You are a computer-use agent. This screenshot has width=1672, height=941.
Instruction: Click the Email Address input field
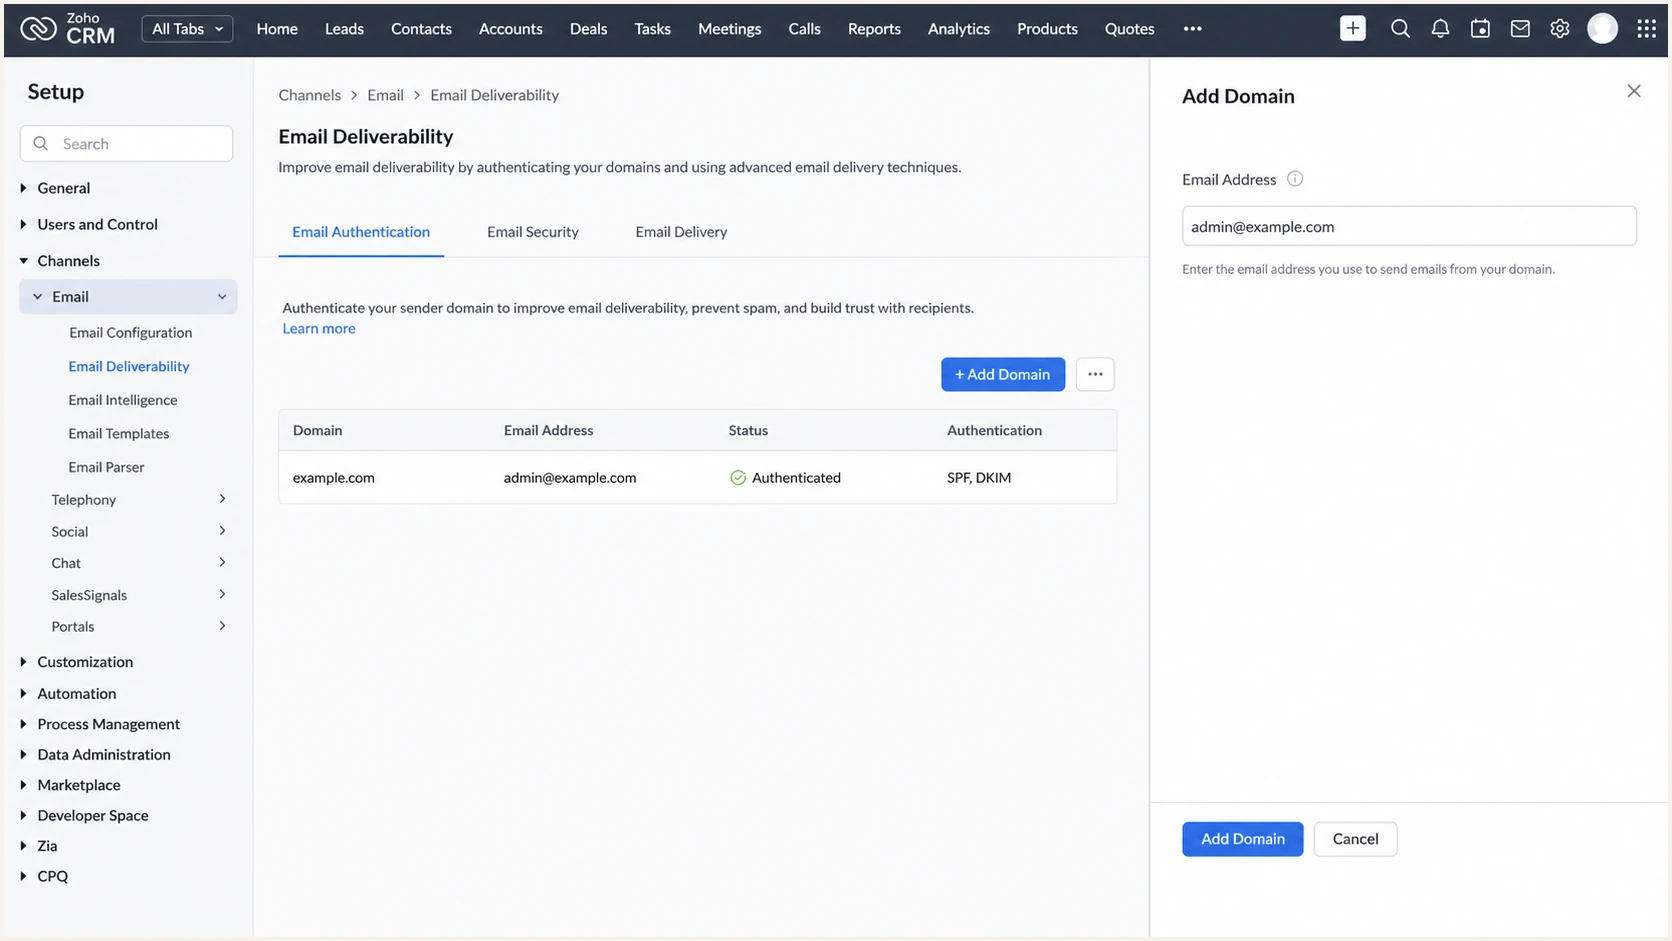tap(1409, 226)
